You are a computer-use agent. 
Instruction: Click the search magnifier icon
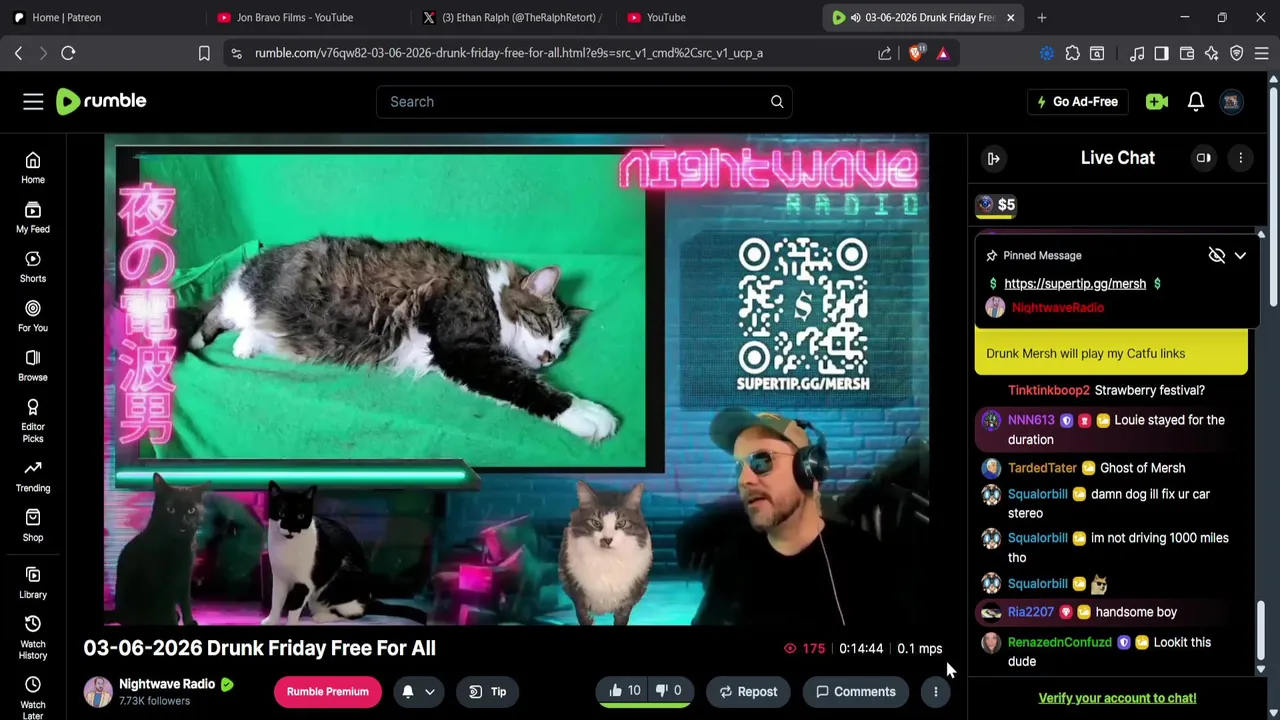point(777,101)
